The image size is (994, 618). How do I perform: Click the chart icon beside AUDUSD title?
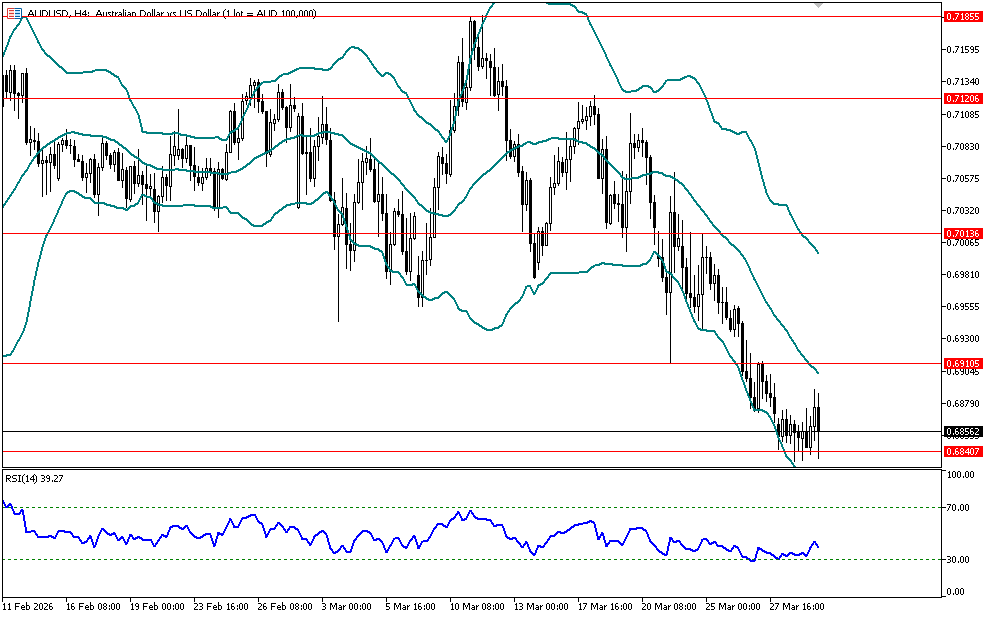point(13,13)
